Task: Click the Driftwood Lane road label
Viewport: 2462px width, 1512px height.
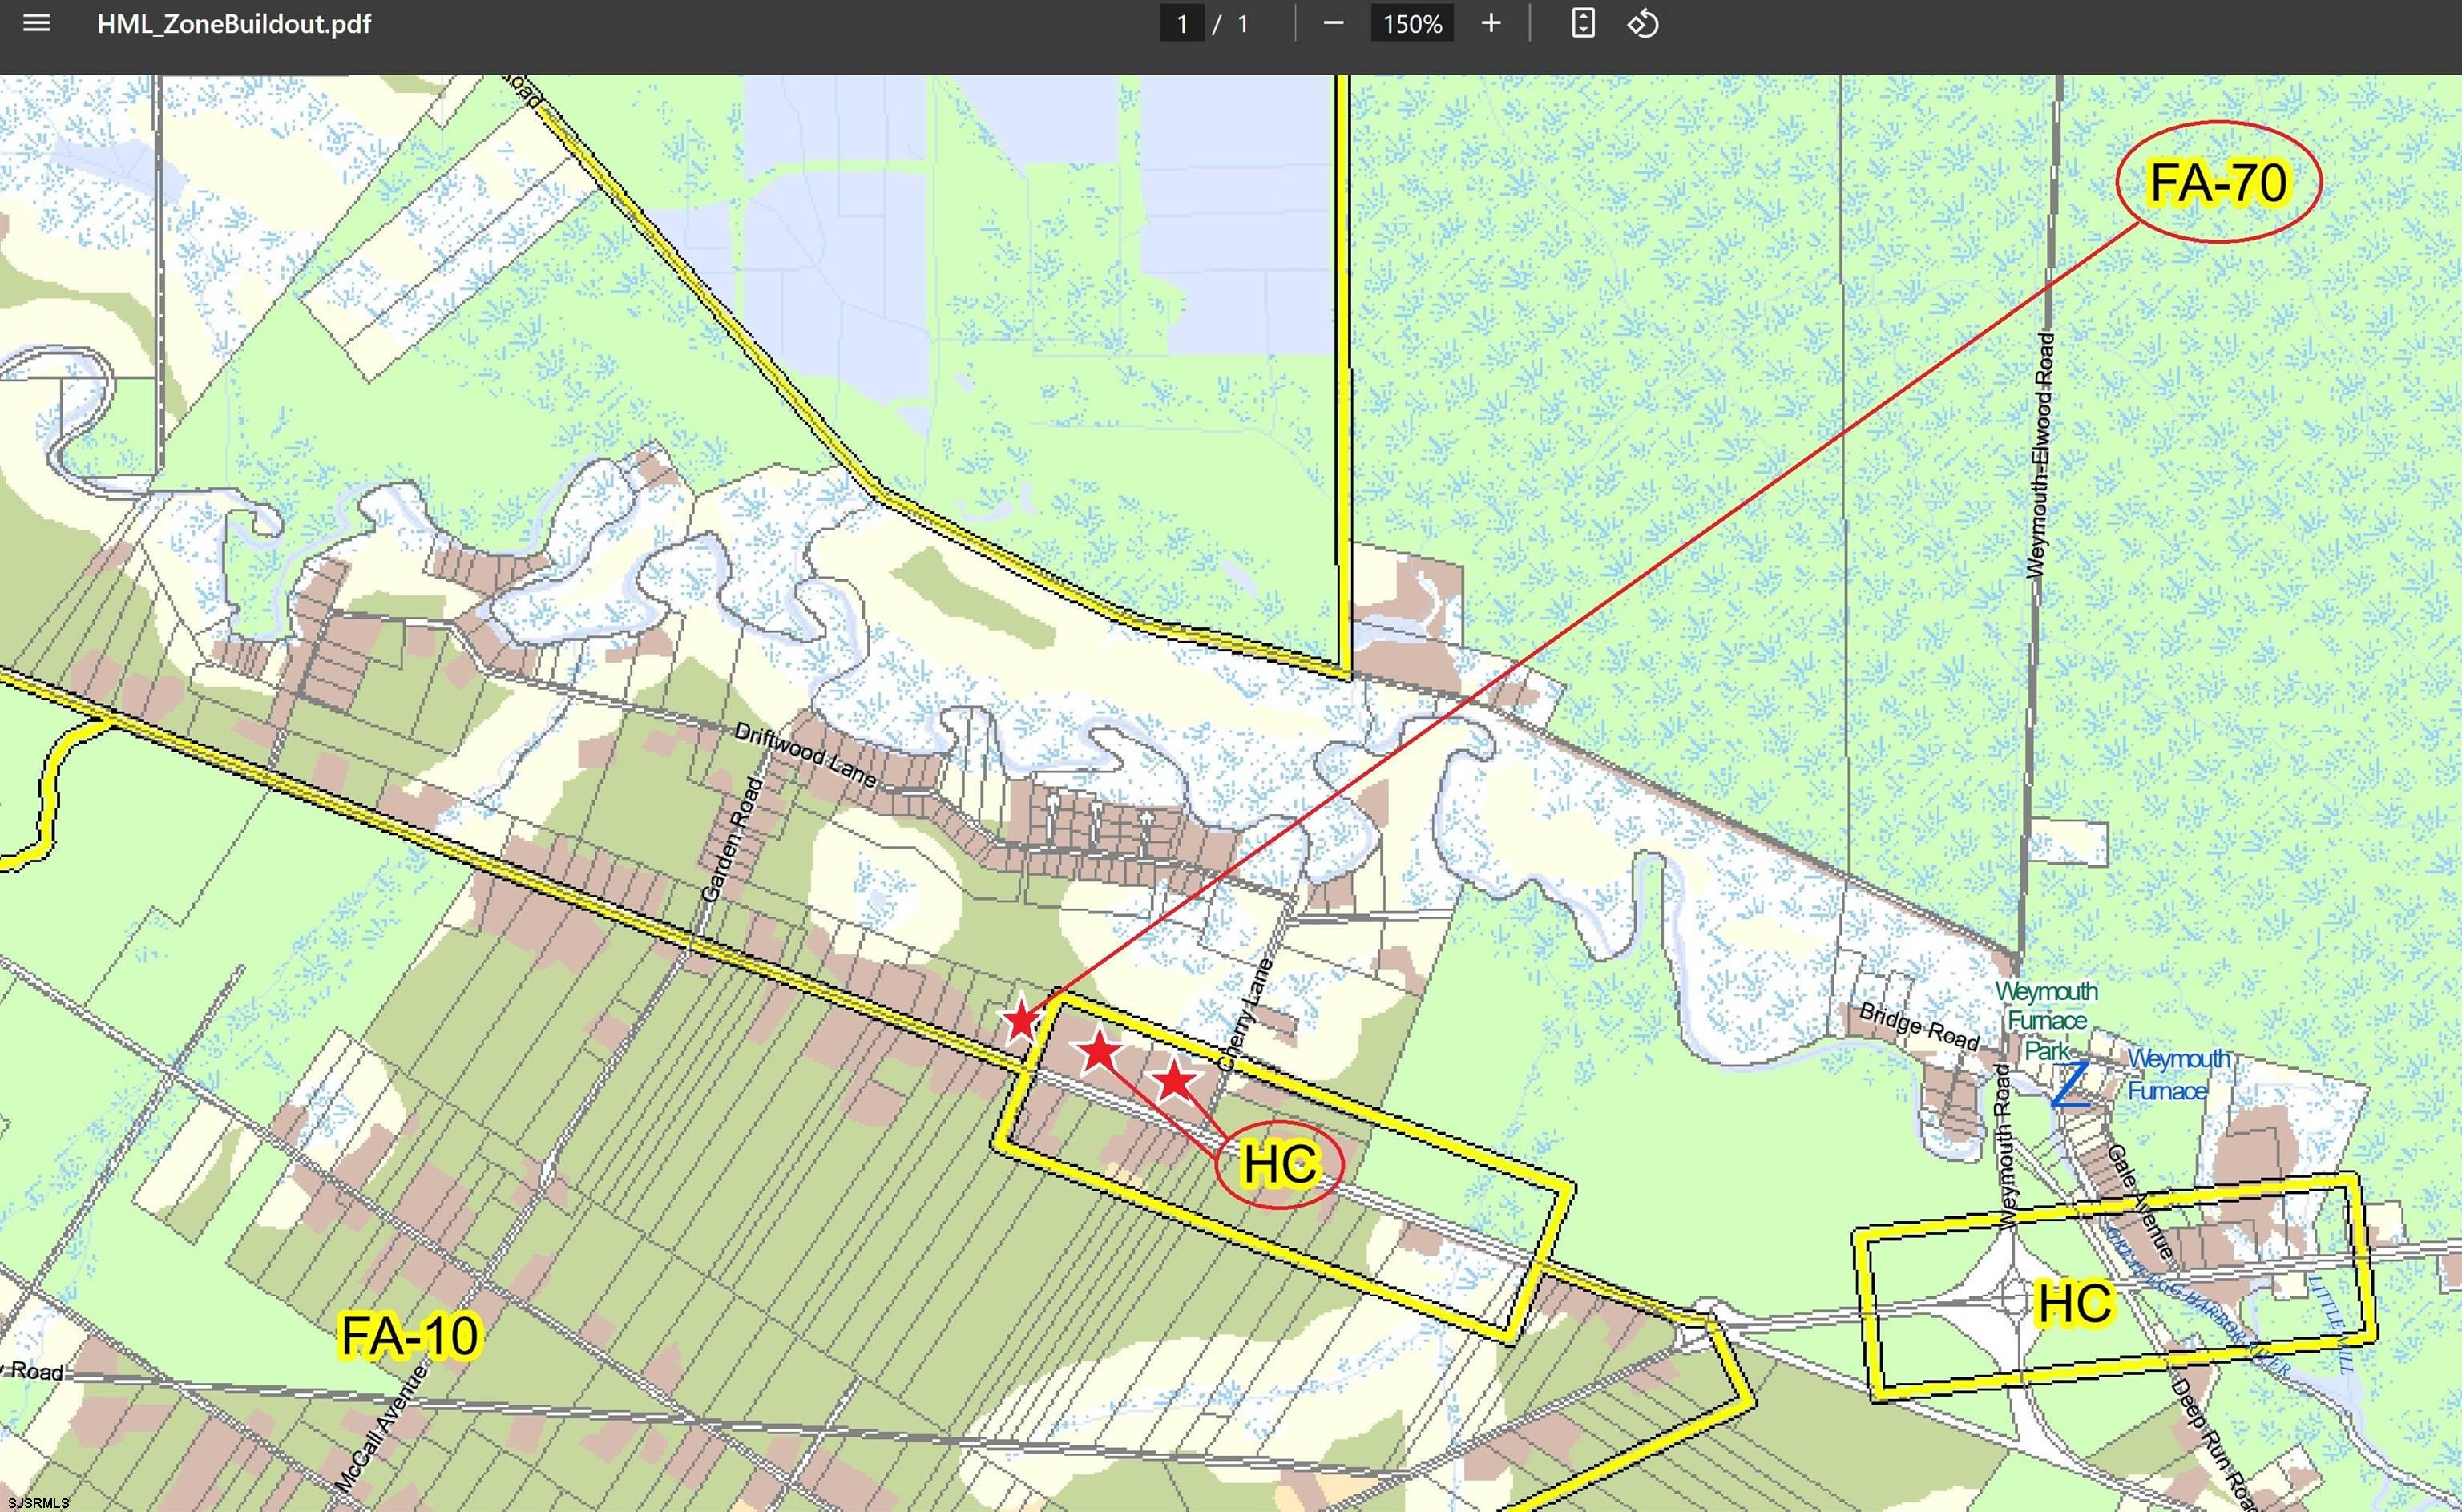Action: [x=805, y=756]
